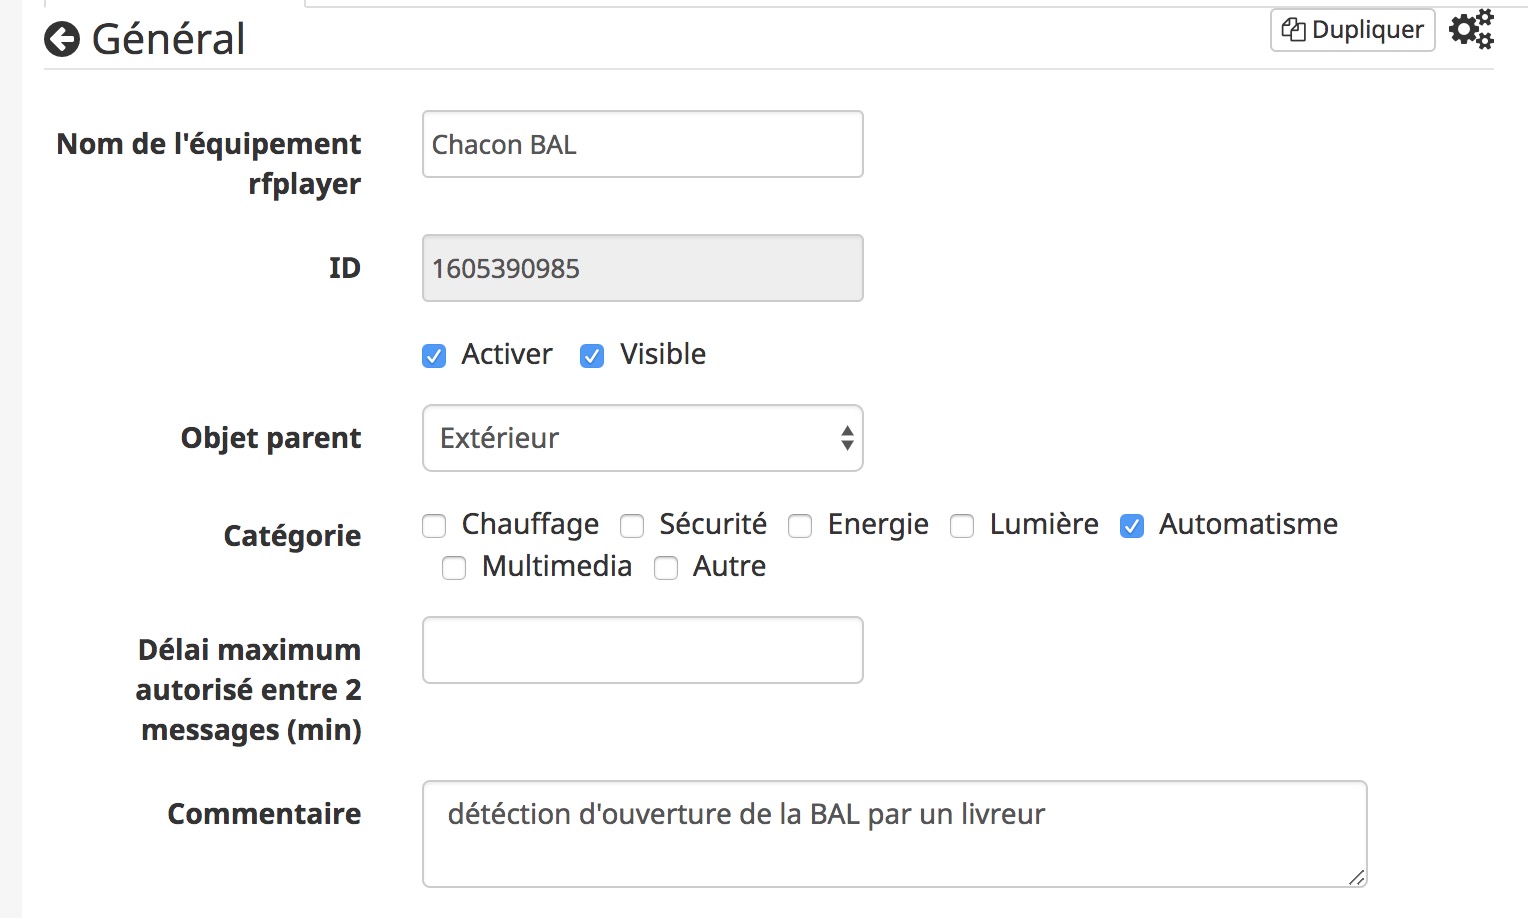Click the Dupliquer button
Screen dimensions: 1528x918
1352,30
